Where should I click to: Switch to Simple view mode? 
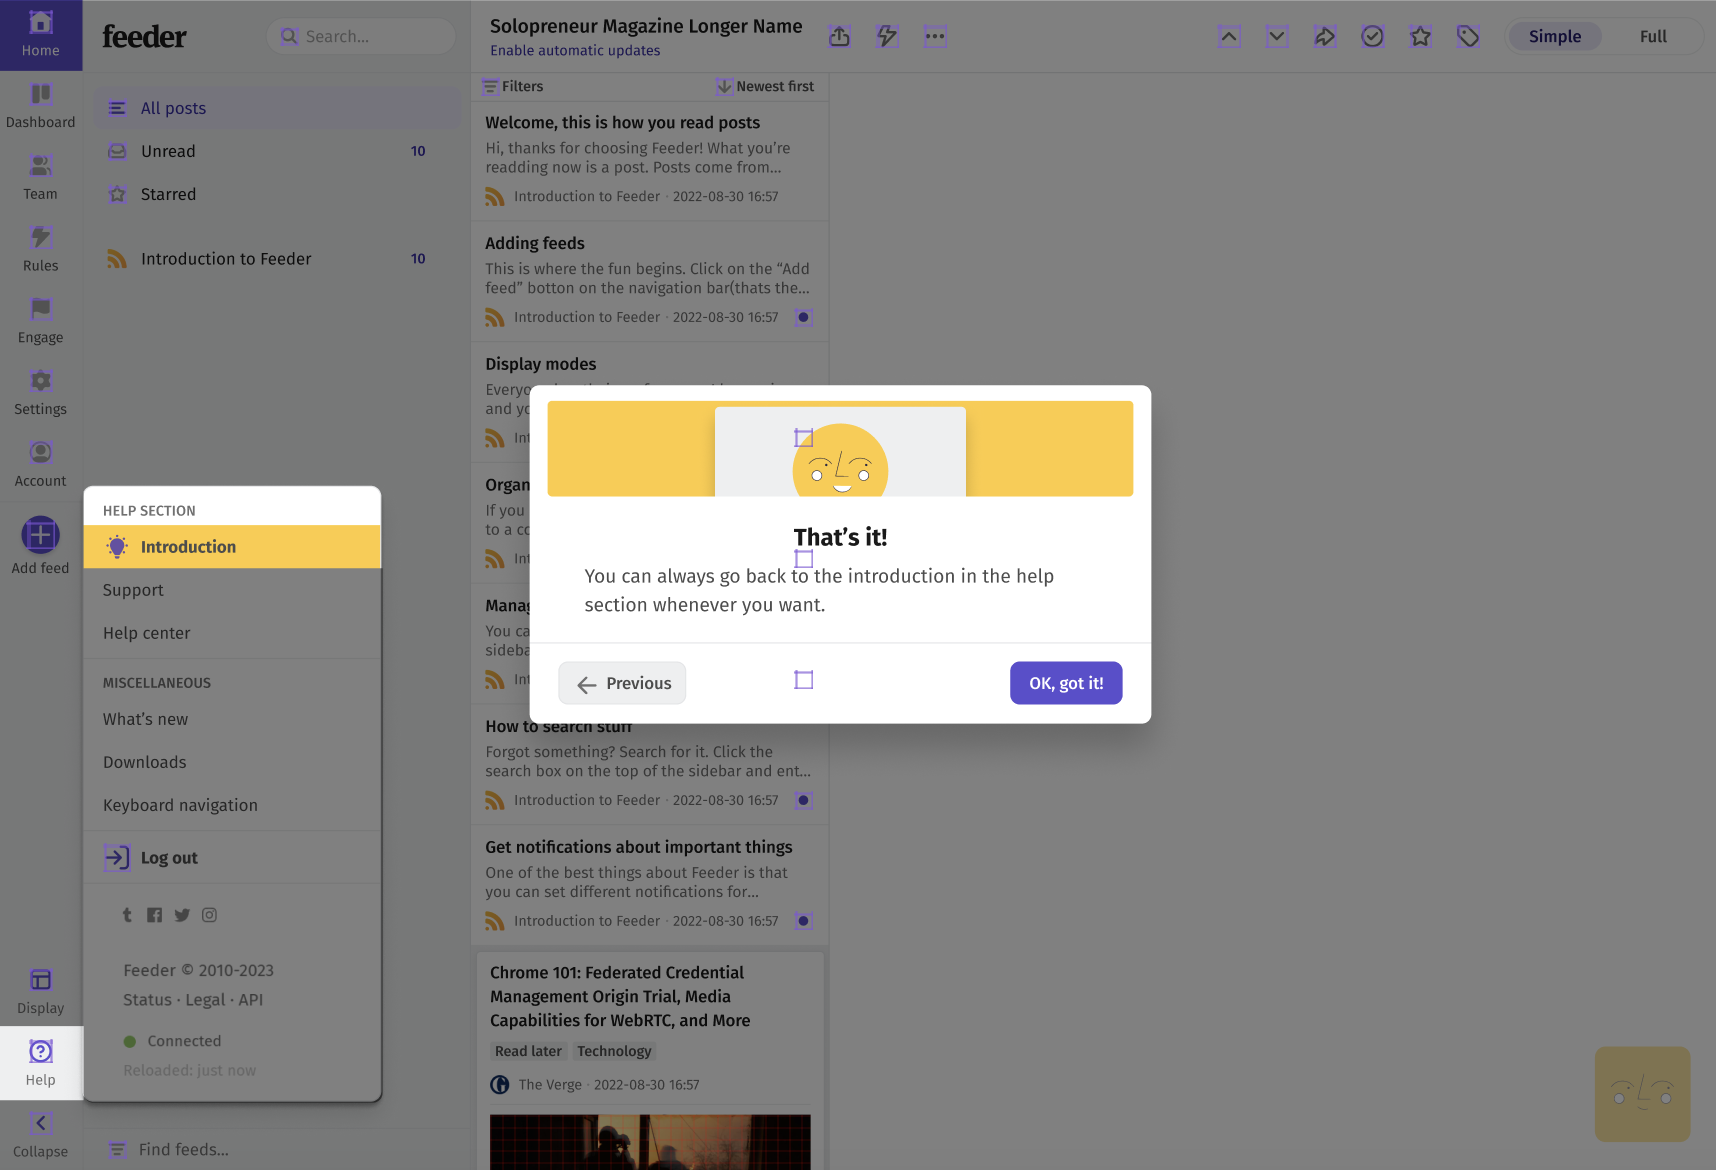[x=1555, y=37]
